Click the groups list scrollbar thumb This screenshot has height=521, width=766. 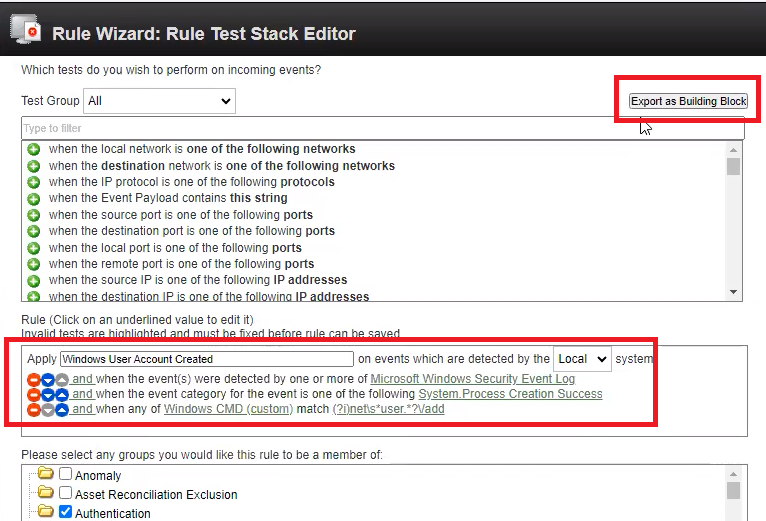point(733,491)
